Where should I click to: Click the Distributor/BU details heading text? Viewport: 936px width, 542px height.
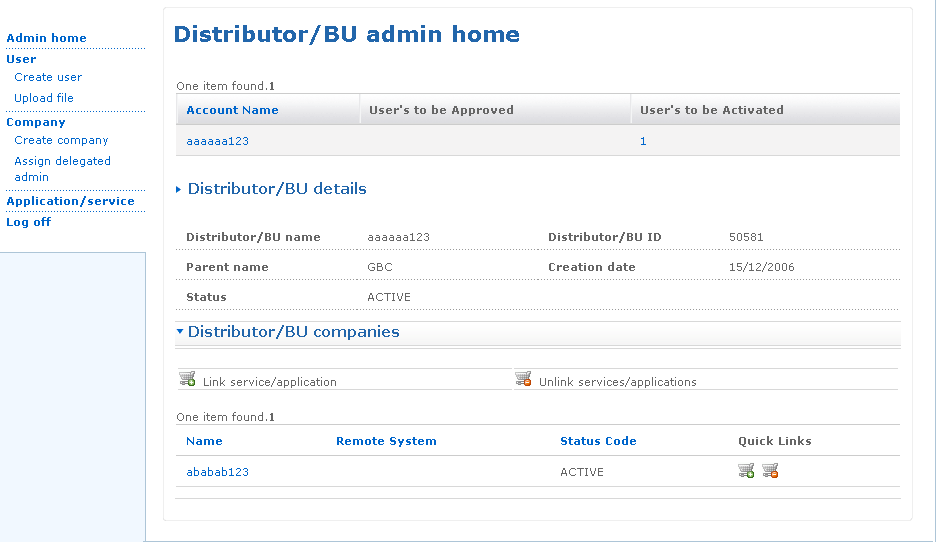[277, 189]
